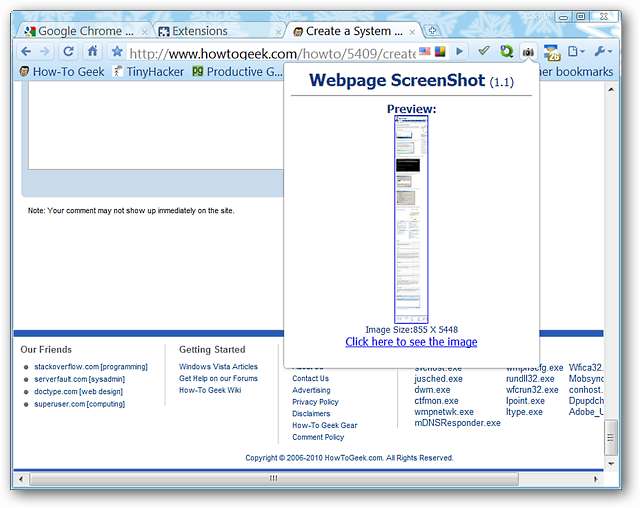Image resolution: width=640 pixels, height=508 pixels.
Task: Switch to the Extensions tab
Action: pyautogui.click(x=216, y=31)
